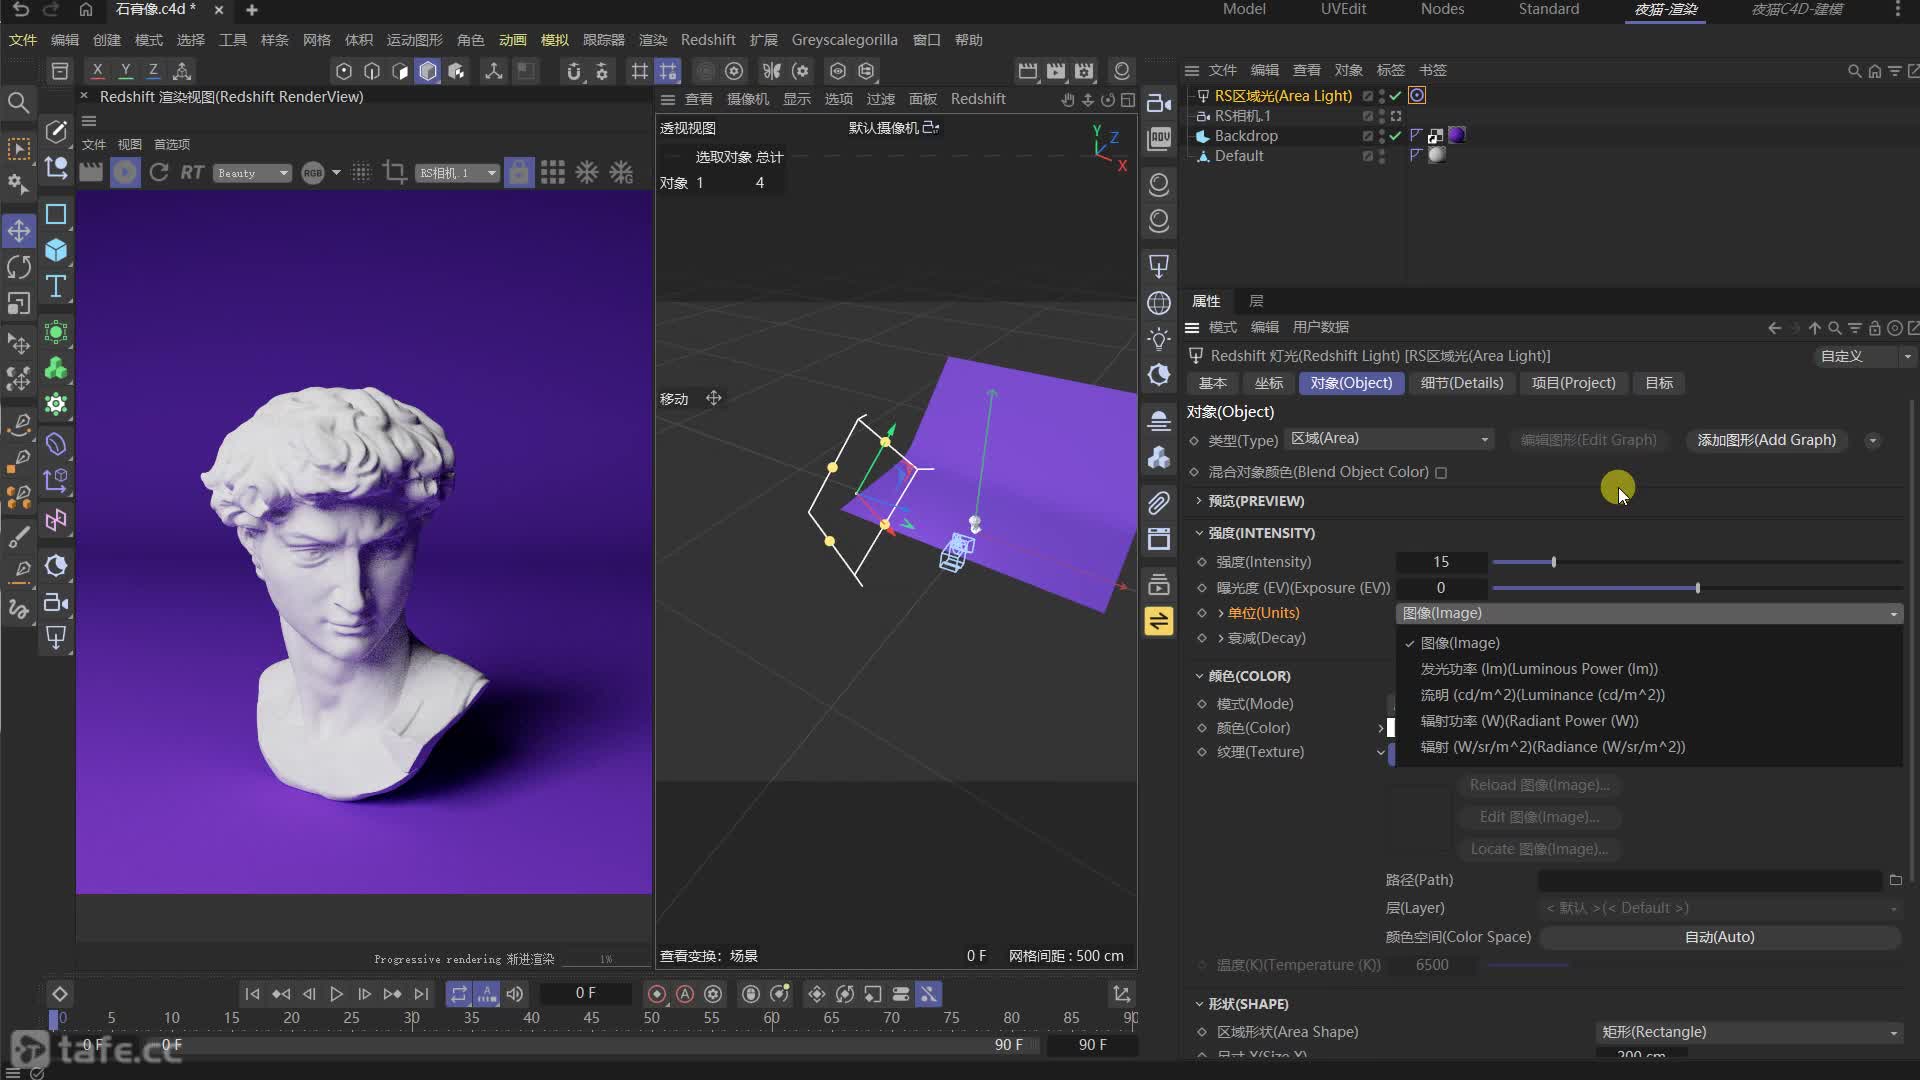The image size is (1920, 1080).
Task: Browse for texture path folder
Action: (1895, 880)
